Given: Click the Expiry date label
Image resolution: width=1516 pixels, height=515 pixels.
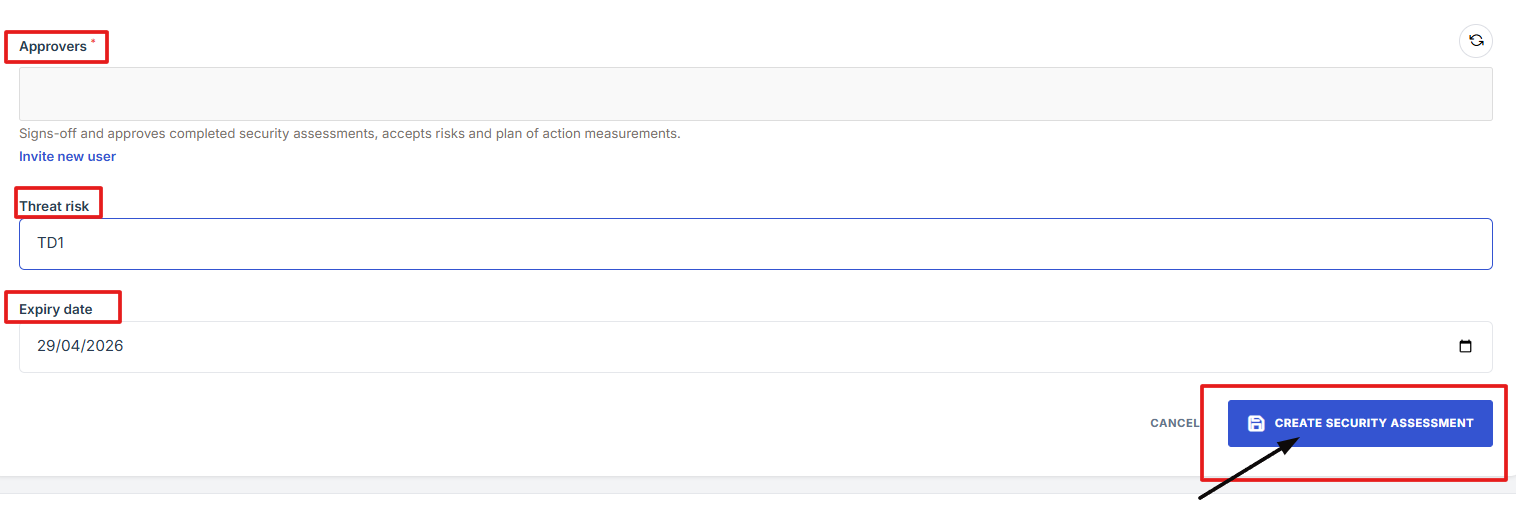Looking at the screenshot, I should coord(56,309).
